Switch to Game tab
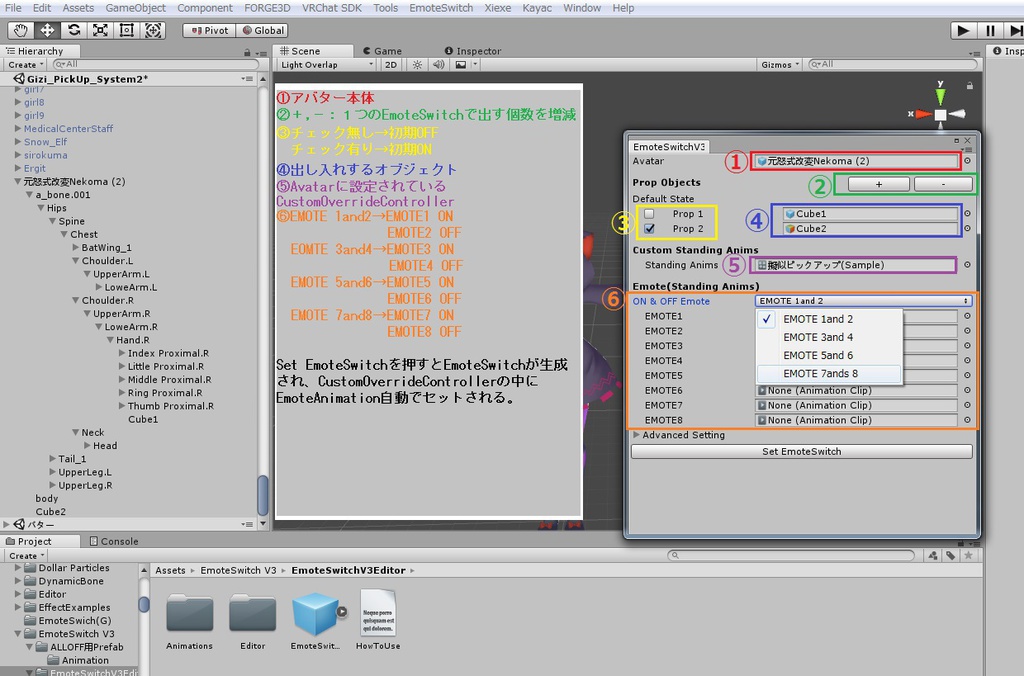The width and height of the screenshot is (1024, 676). coord(383,51)
